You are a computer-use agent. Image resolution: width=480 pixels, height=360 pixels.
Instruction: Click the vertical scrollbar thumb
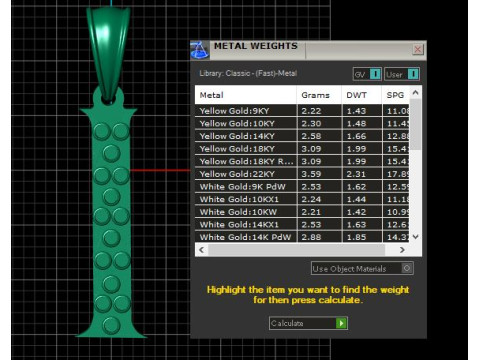415,124
